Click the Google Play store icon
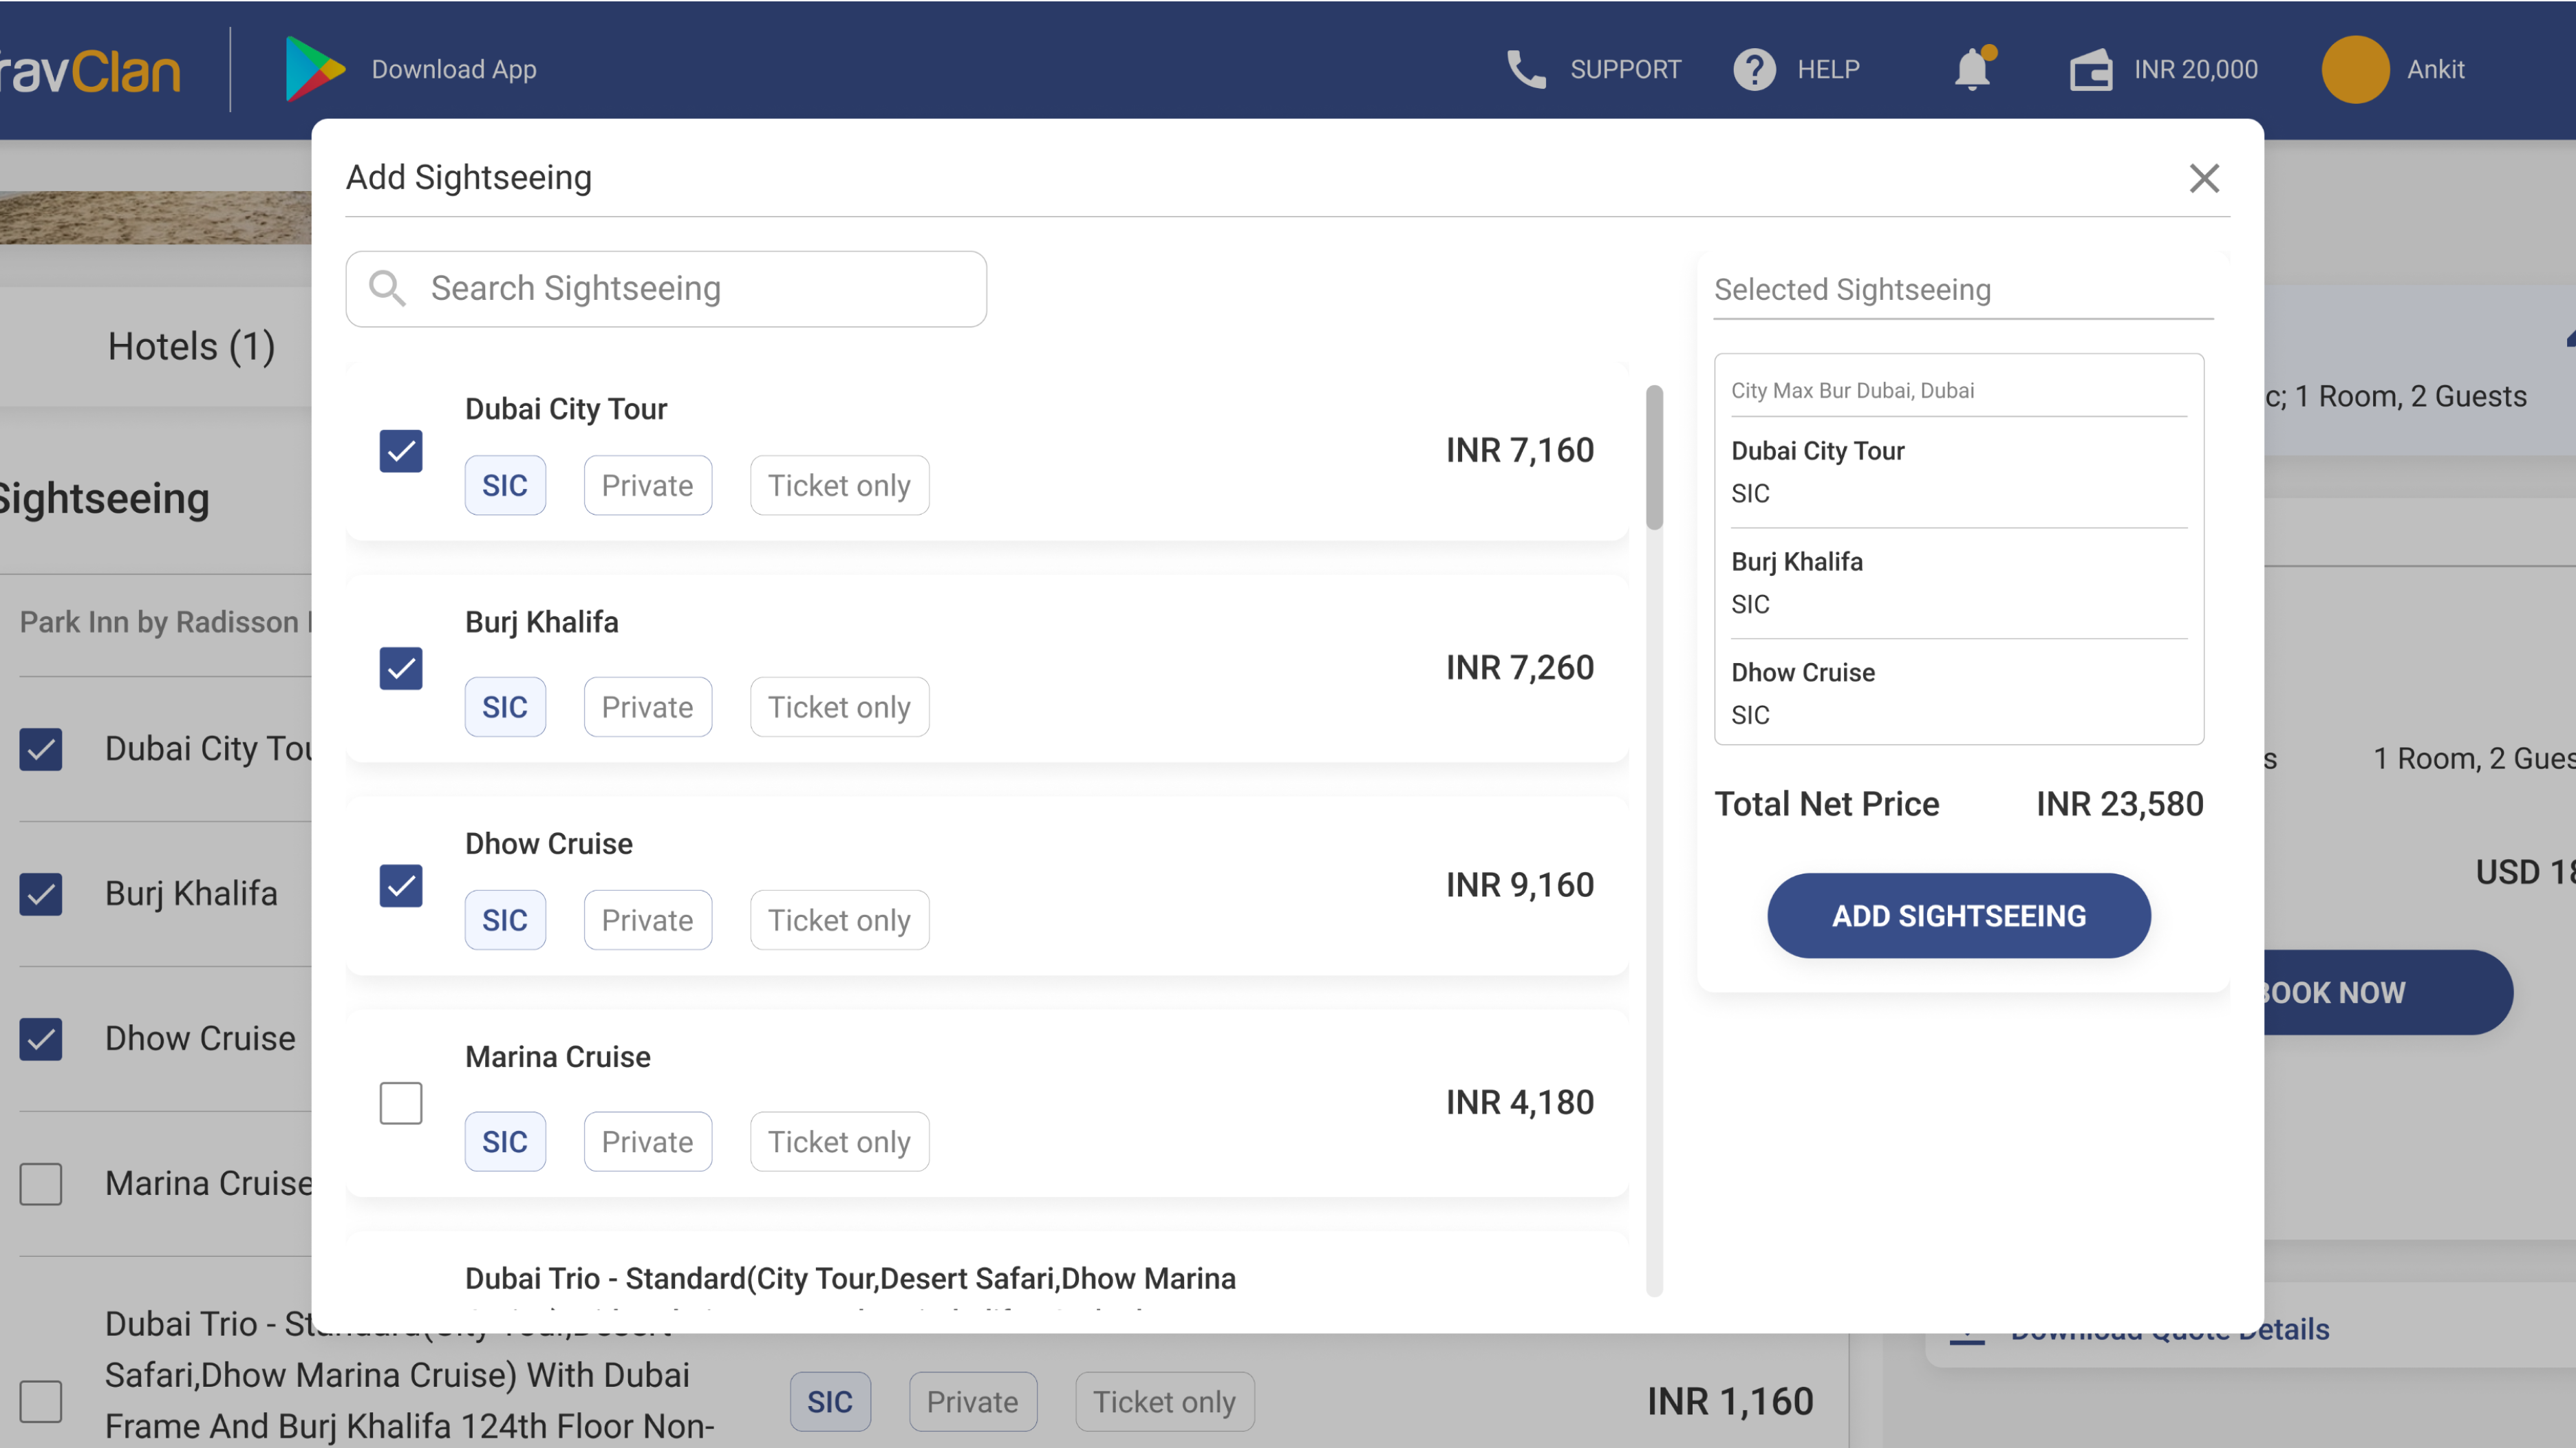 click(x=315, y=69)
